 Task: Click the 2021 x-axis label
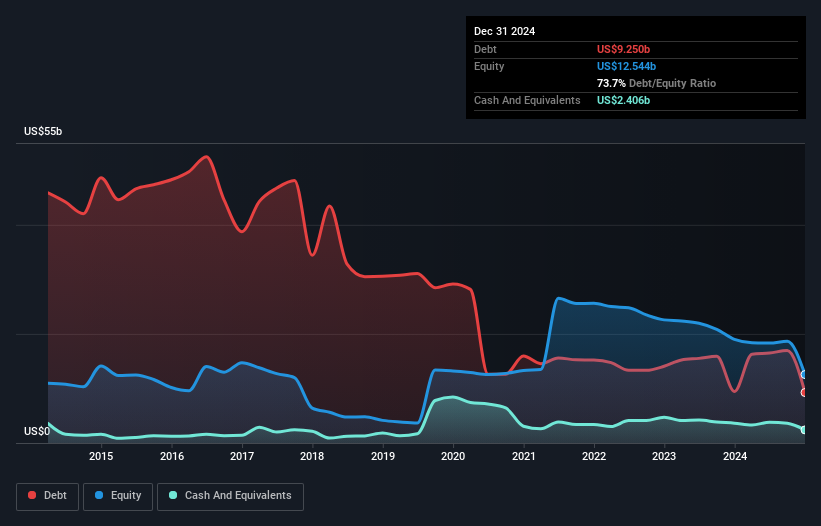pos(524,456)
